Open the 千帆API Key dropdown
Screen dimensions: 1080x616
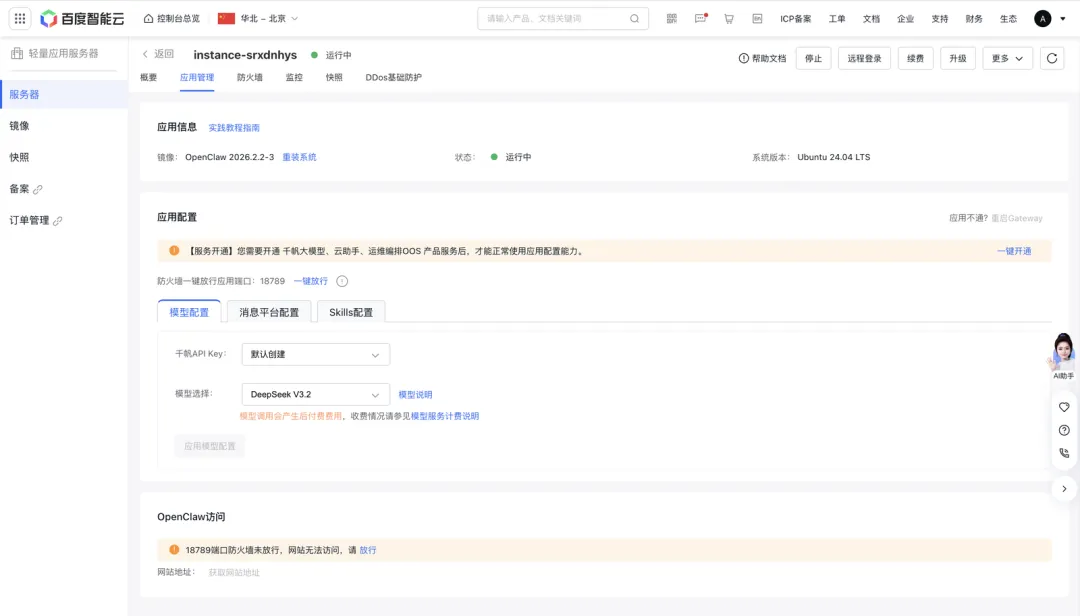pos(315,354)
